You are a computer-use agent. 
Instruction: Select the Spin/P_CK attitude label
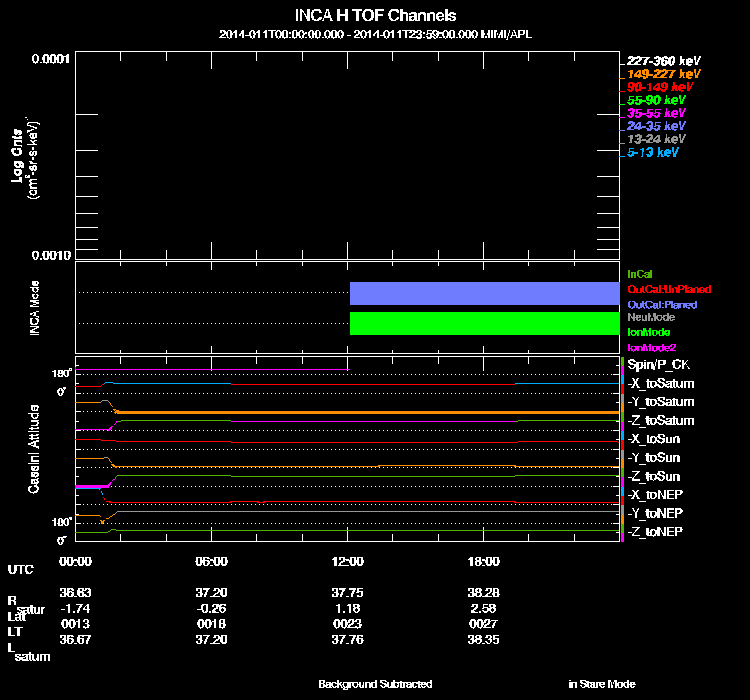tap(658, 364)
